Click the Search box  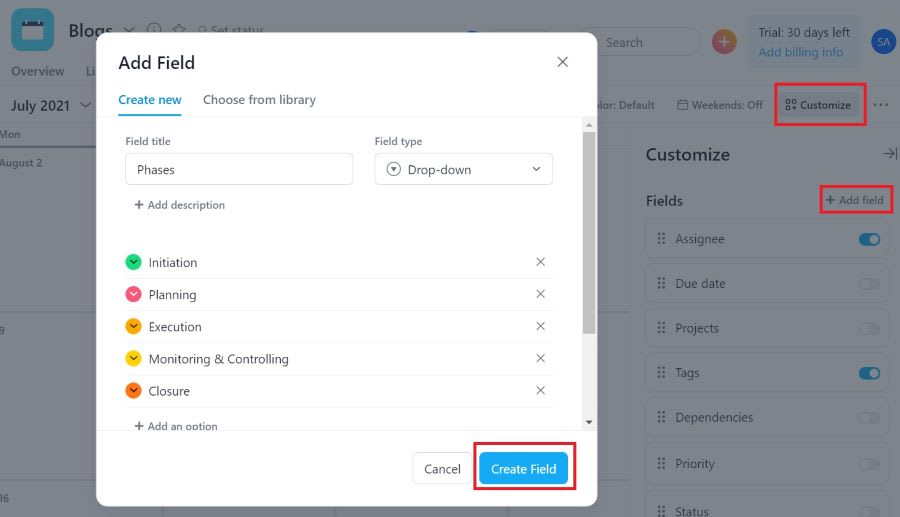pyautogui.click(x=649, y=42)
